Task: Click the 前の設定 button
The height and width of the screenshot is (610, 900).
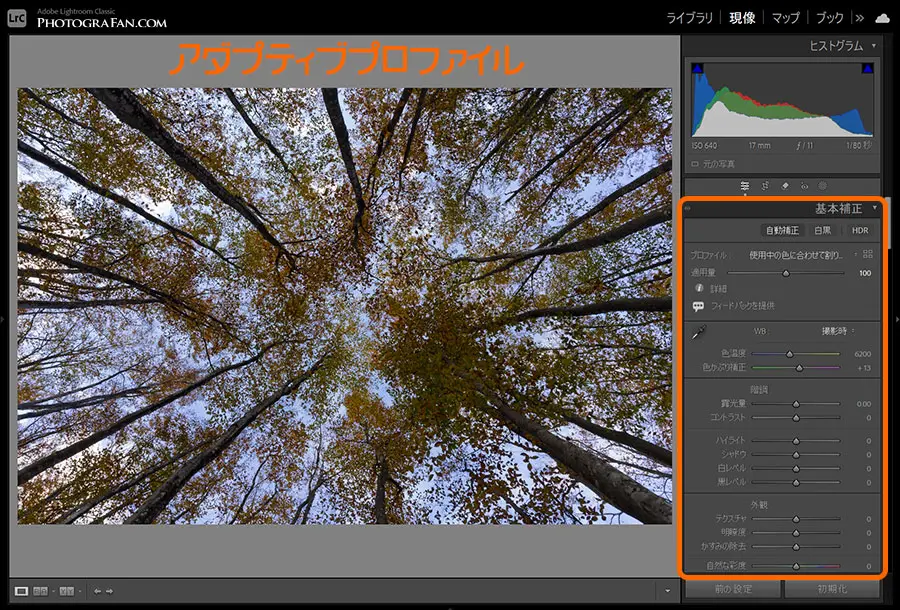Action: (733, 589)
